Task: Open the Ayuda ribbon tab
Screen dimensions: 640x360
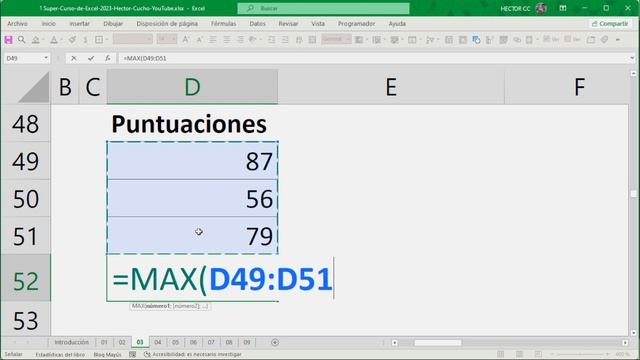Action: [397, 24]
